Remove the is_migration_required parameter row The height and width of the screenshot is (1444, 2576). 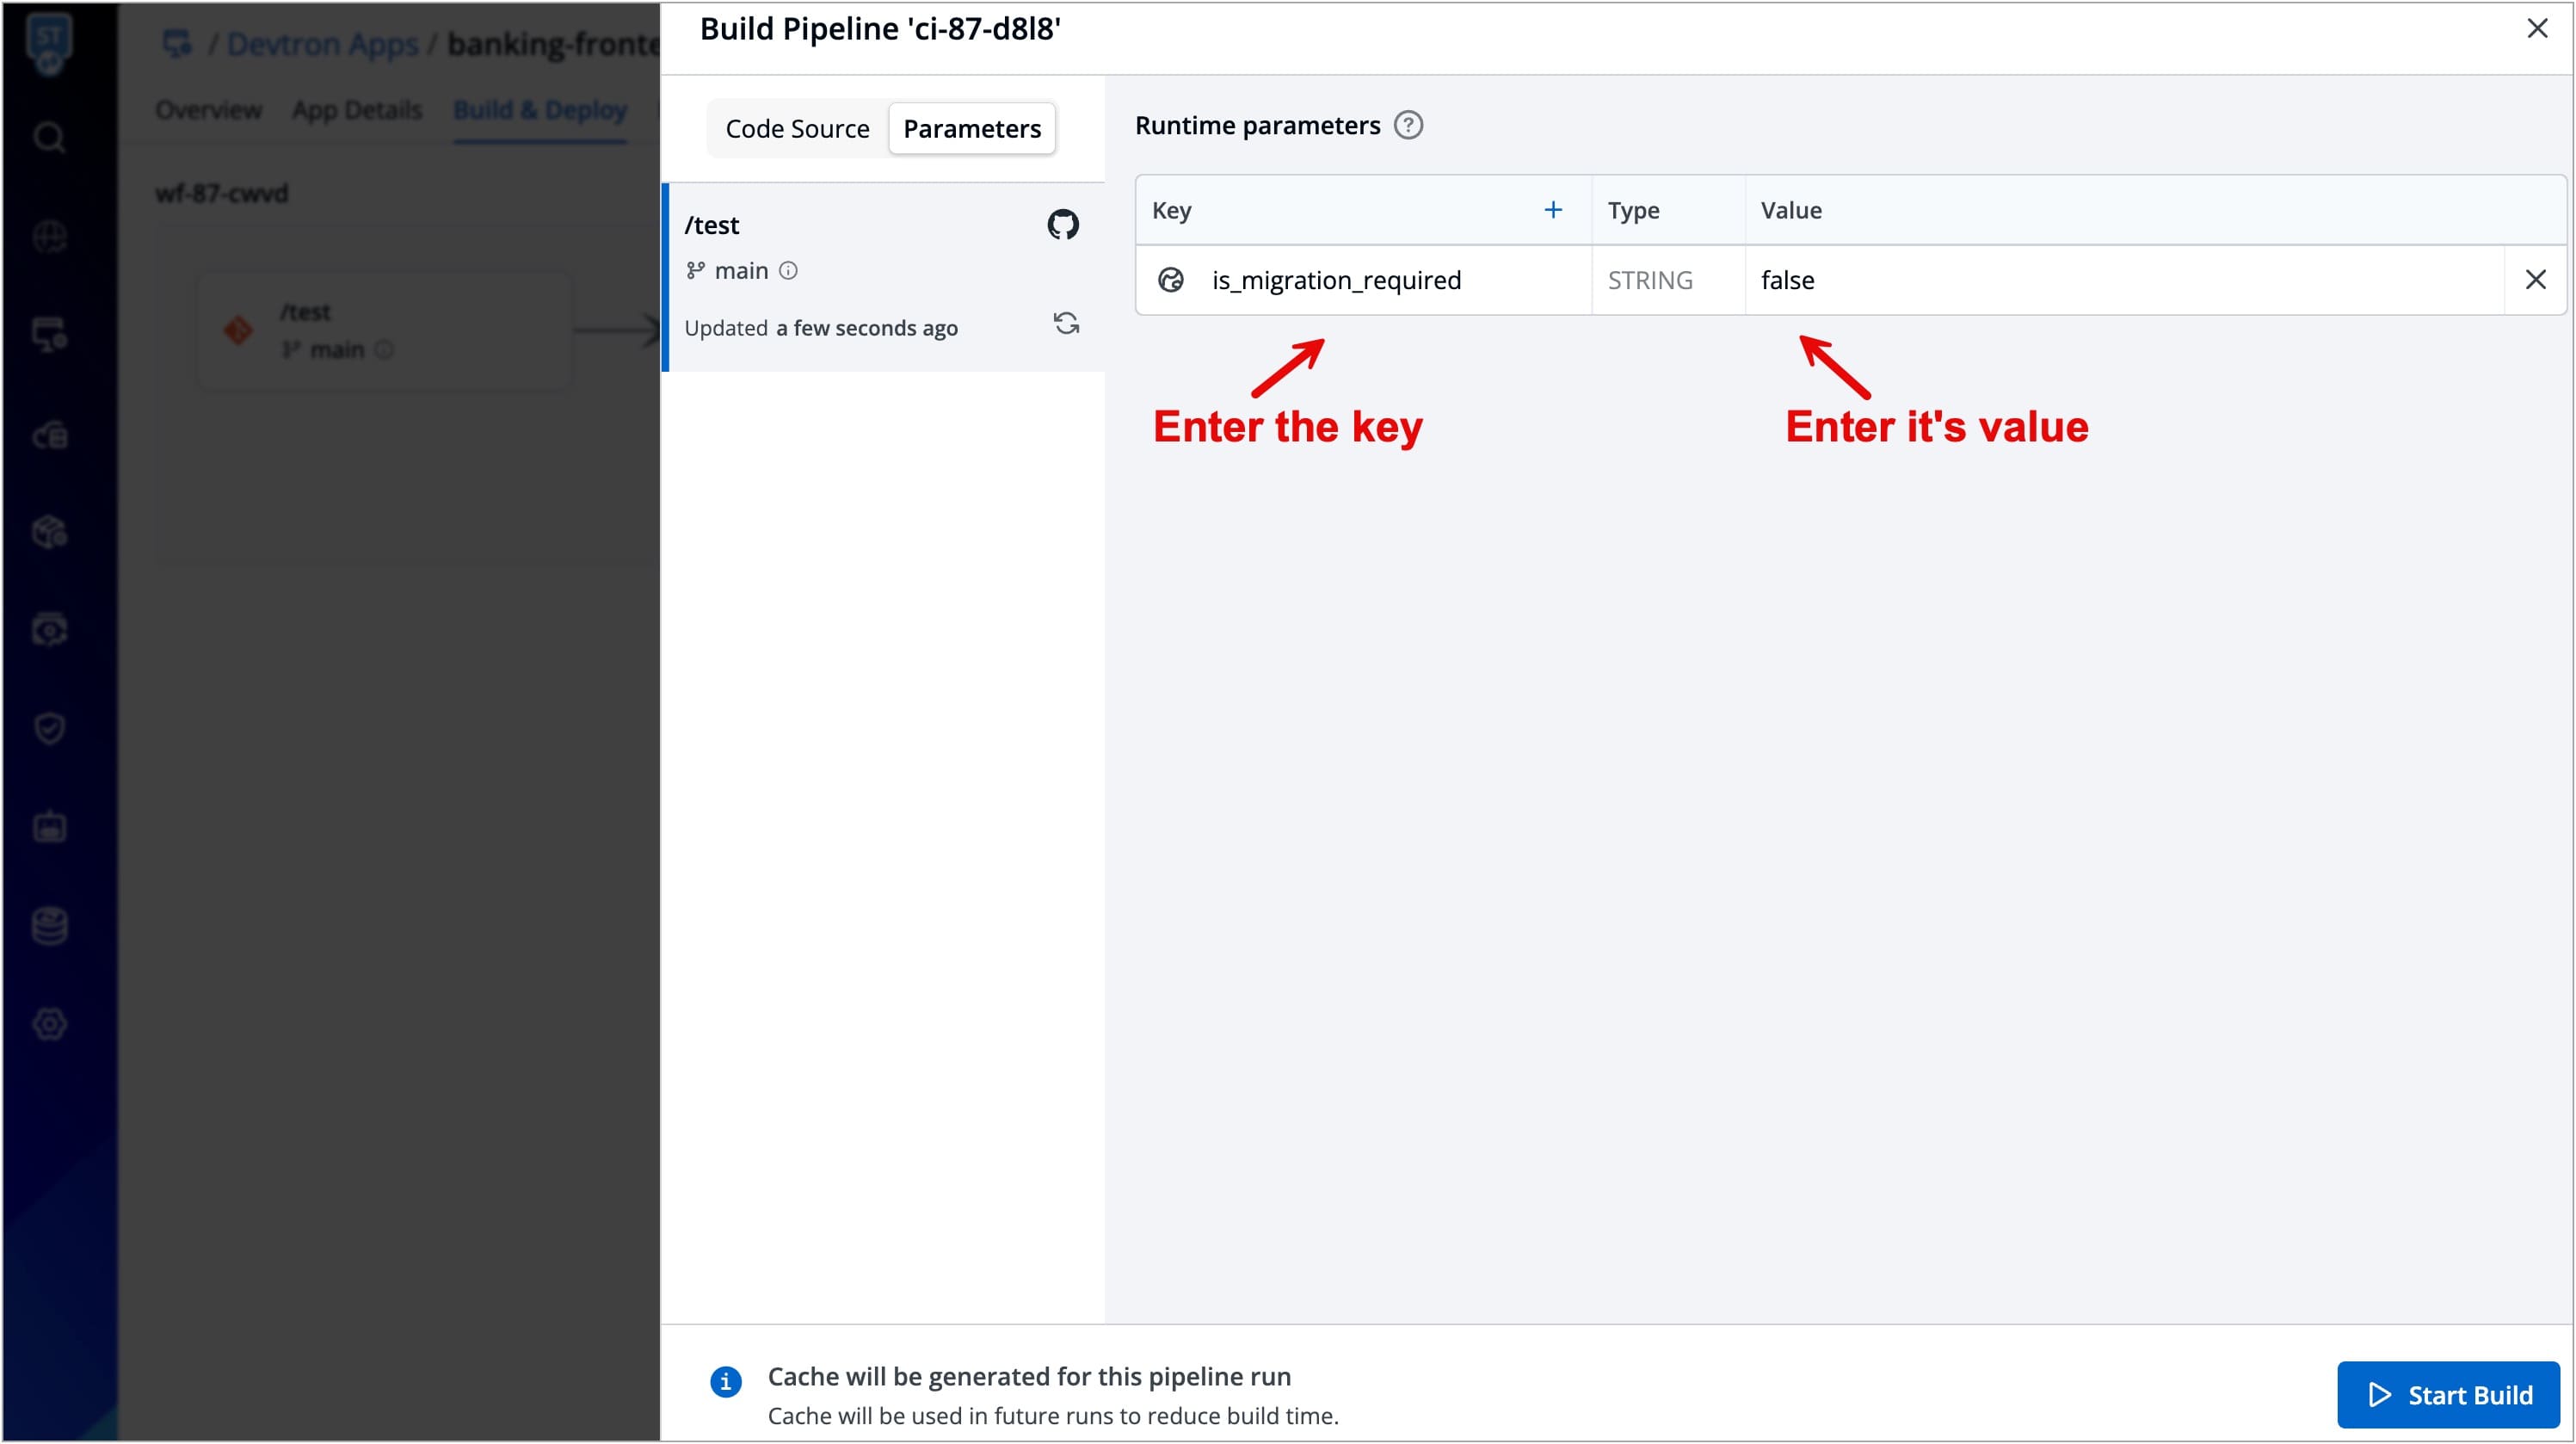click(2535, 280)
